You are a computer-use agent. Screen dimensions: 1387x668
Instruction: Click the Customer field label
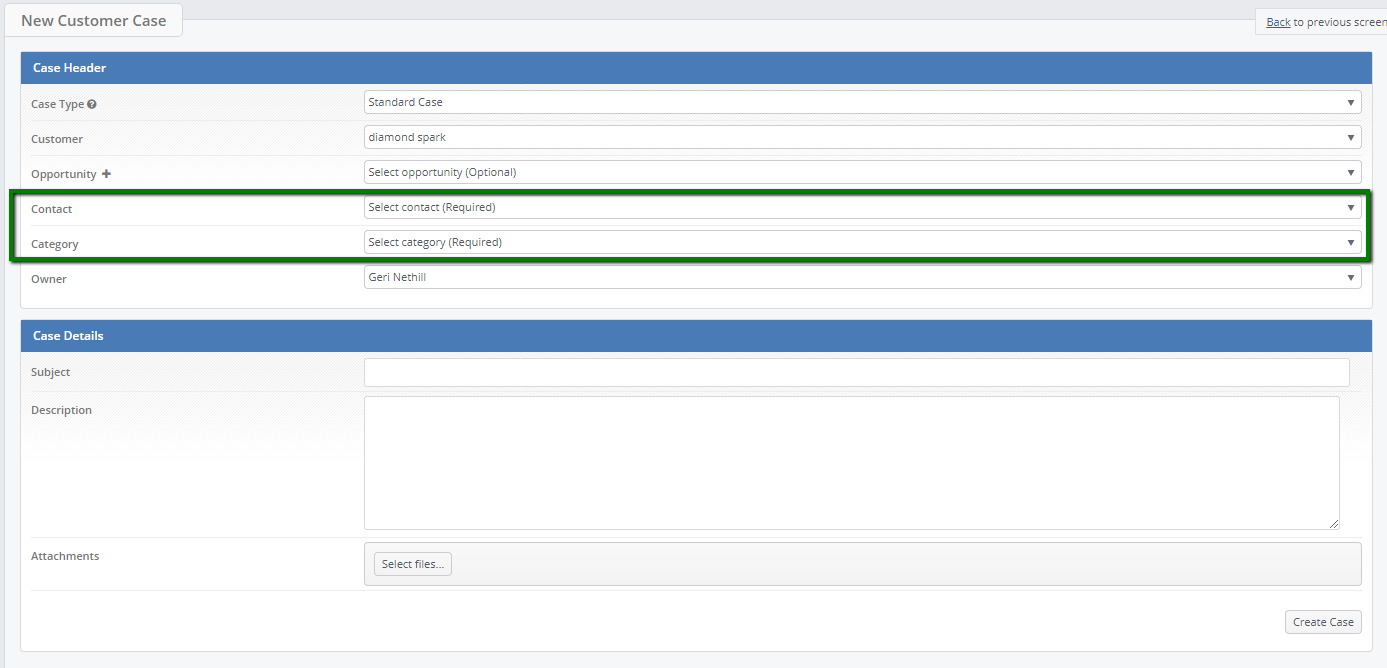click(x=57, y=139)
